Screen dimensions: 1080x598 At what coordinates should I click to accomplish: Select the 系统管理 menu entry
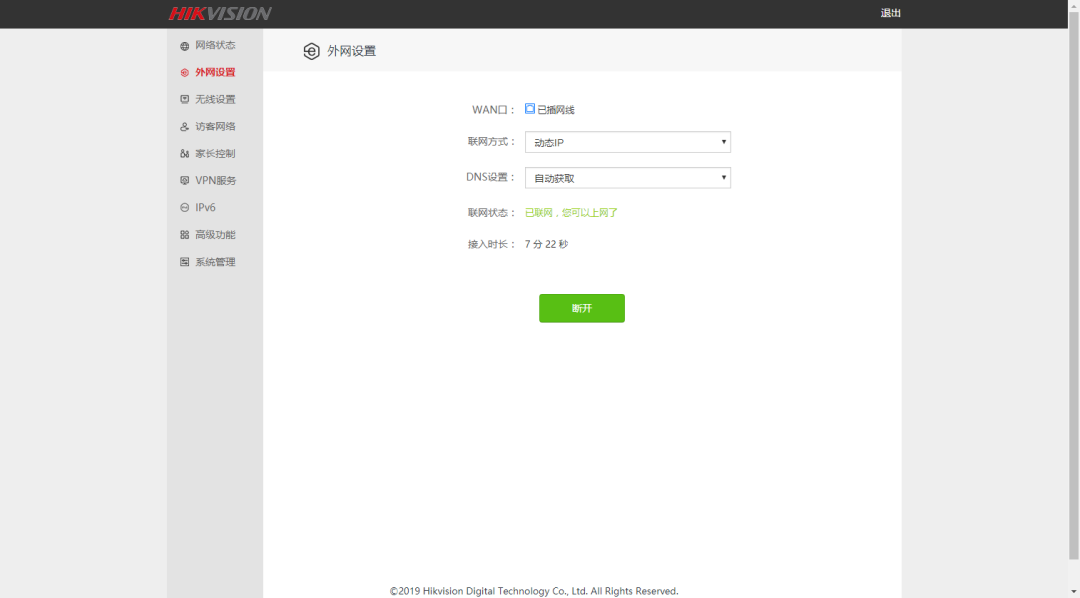pyautogui.click(x=215, y=262)
